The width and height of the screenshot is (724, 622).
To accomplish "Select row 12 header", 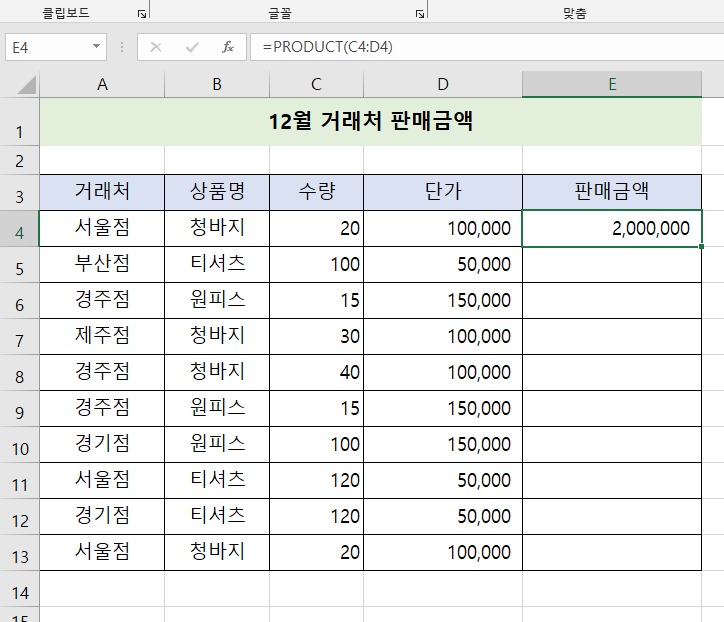I will click(x=19, y=517).
